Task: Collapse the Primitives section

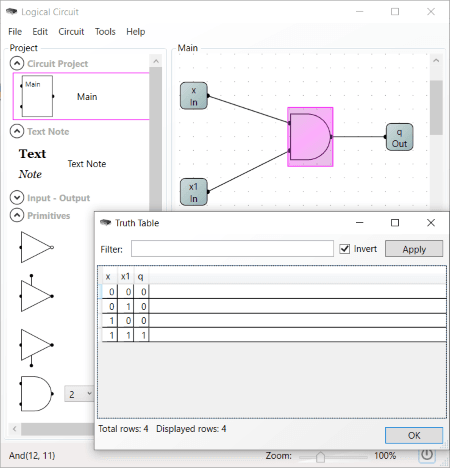Action: coord(17,215)
